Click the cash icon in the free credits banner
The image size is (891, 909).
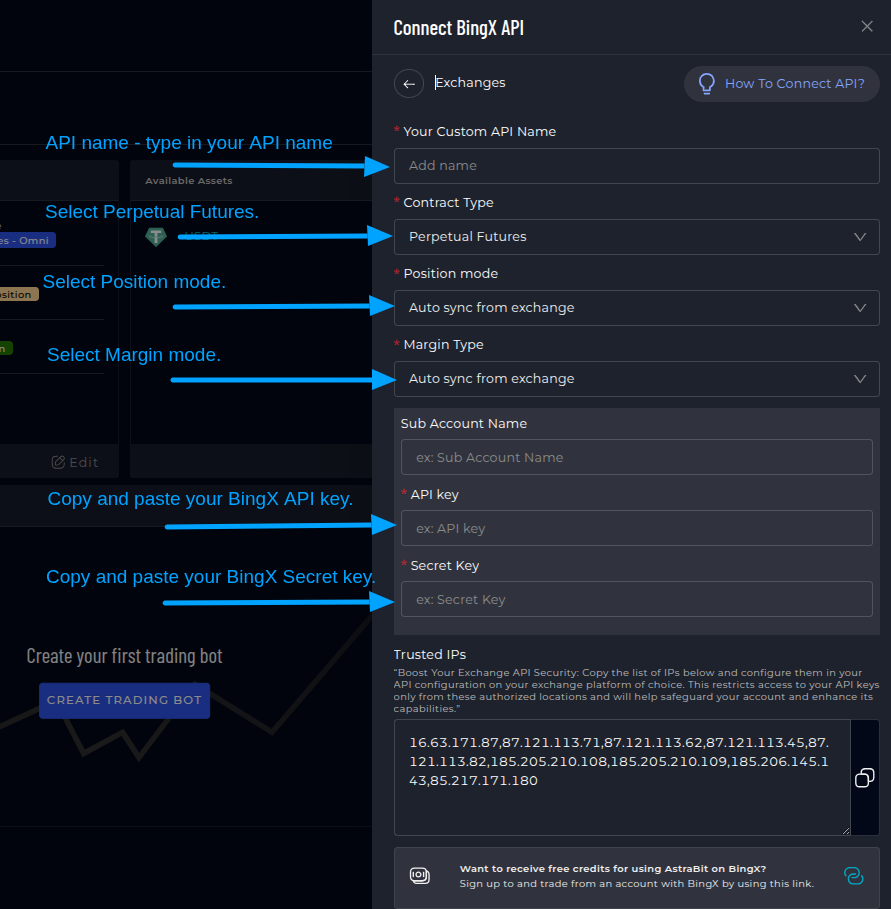(420, 876)
